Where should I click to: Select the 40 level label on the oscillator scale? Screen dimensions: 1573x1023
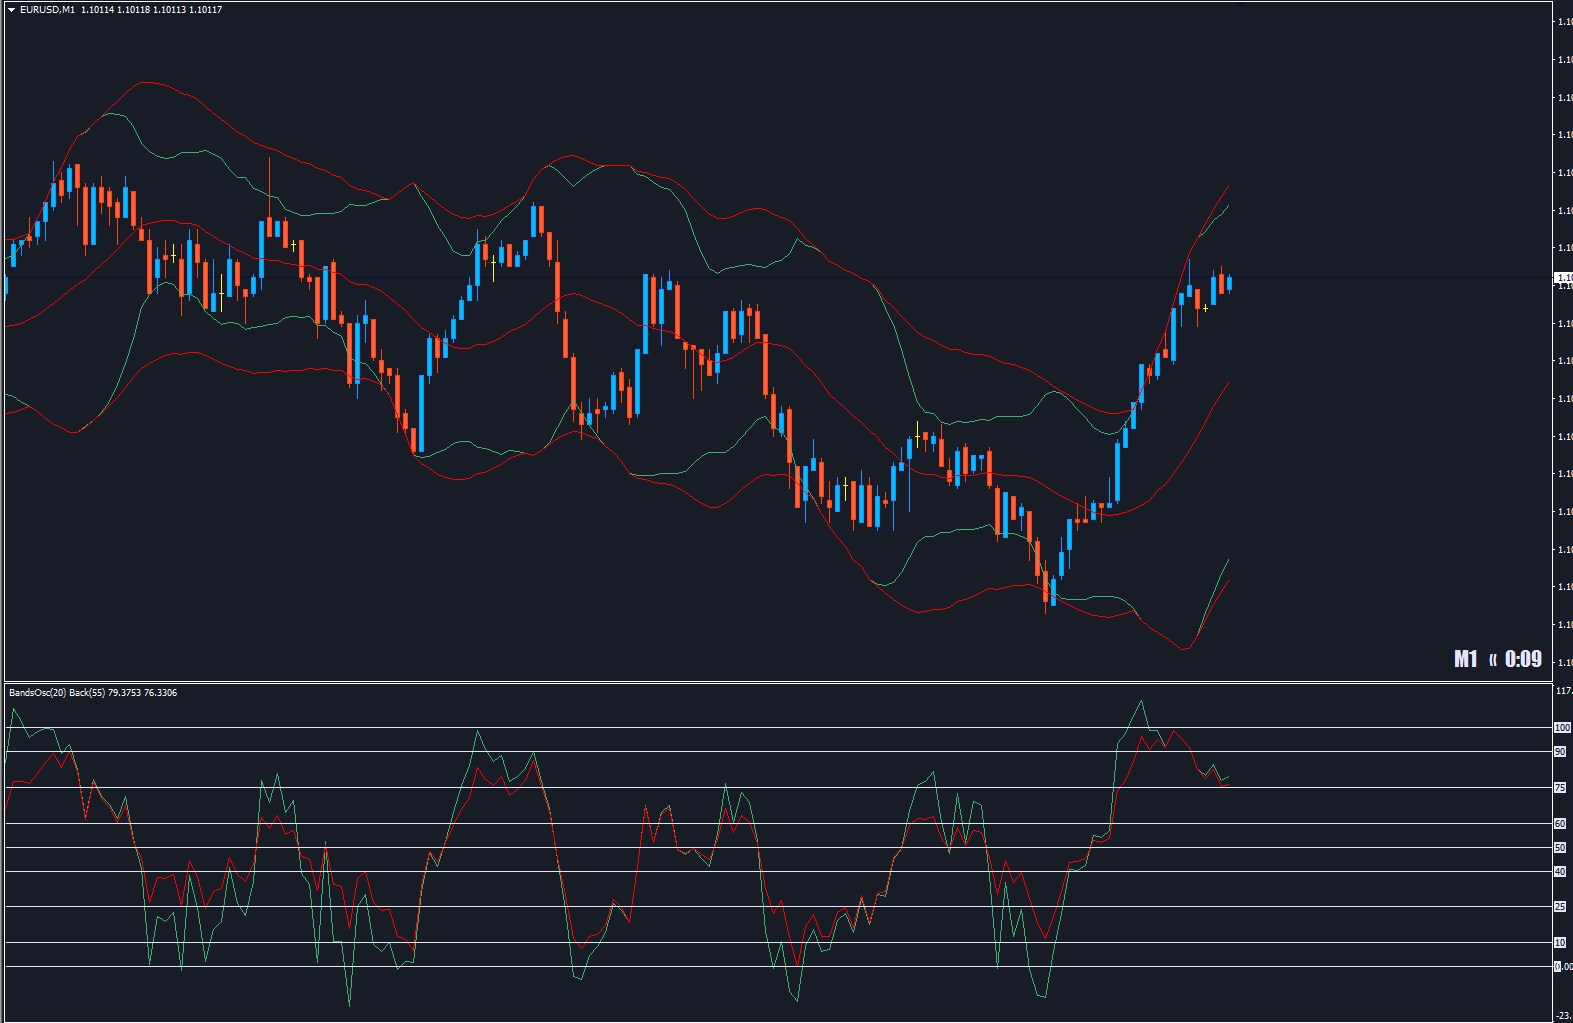(x=1560, y=872)
